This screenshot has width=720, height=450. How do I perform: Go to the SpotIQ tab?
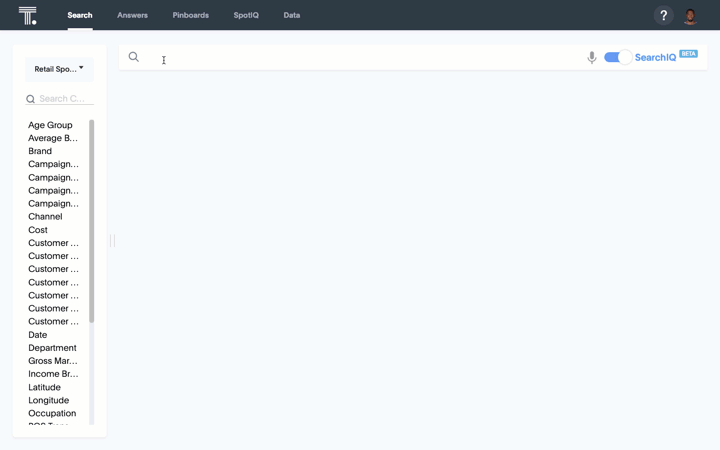pyautogui.click(x=246, y=15)
